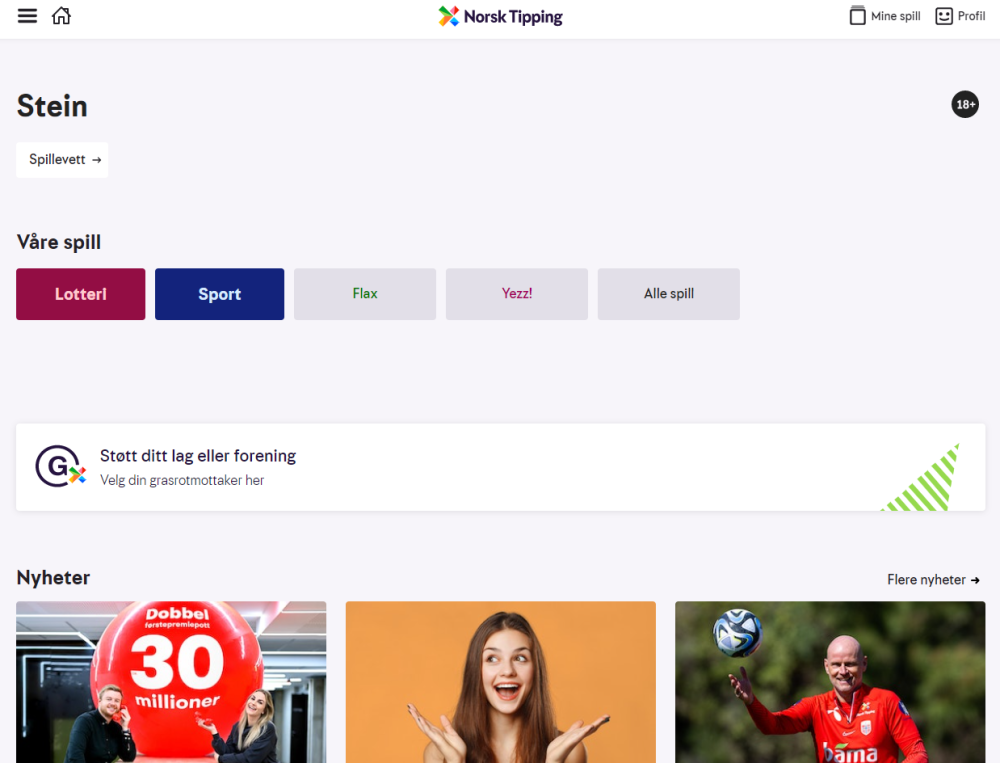This screenshot has height=763, width=1000.
Task: Select the Lotteri games category
Action: (80, 294)
